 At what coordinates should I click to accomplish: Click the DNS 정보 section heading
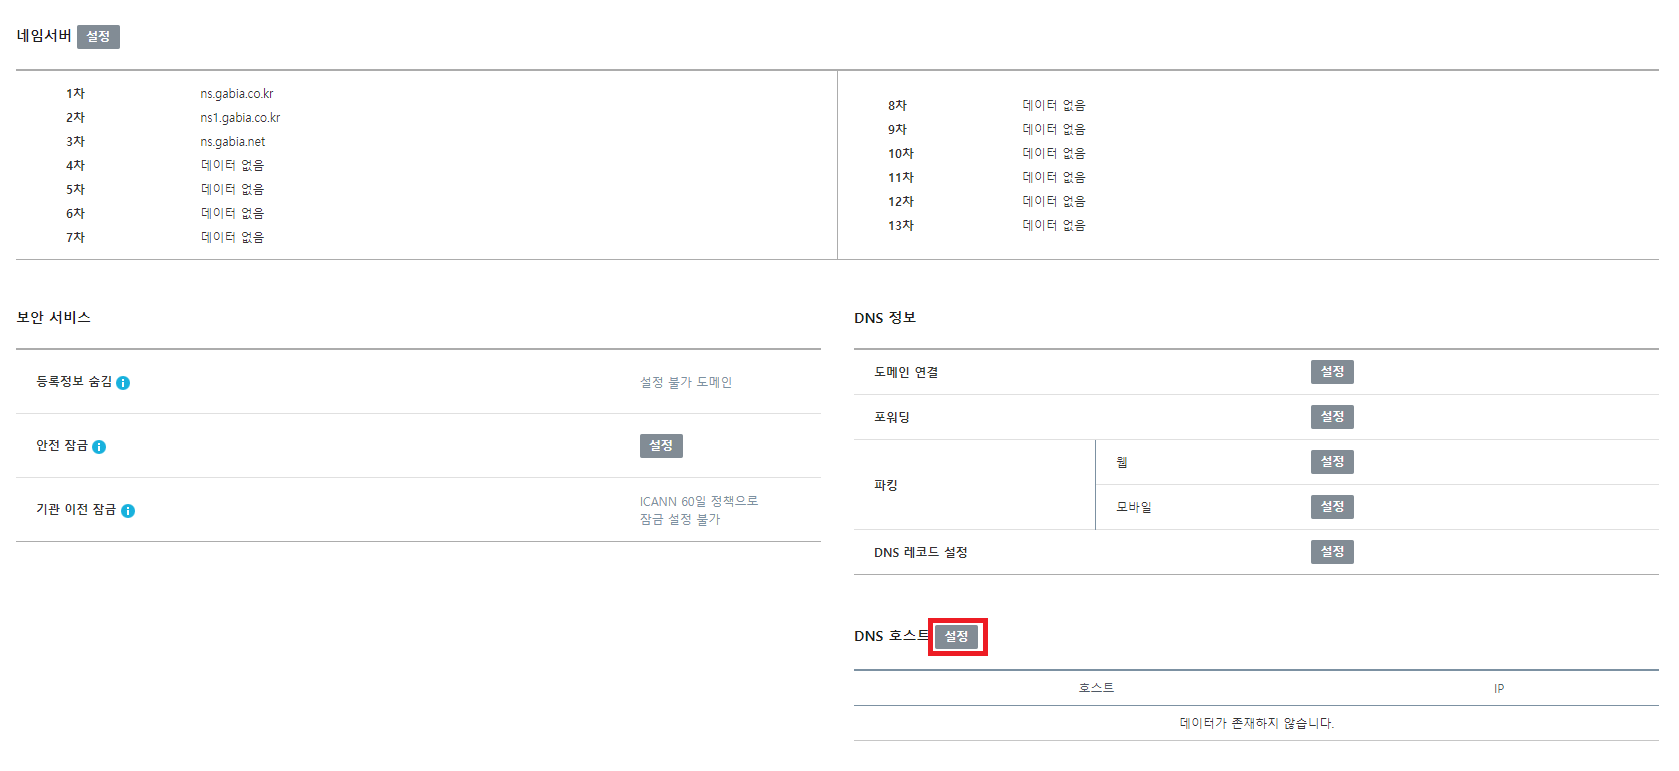[885, 317]
